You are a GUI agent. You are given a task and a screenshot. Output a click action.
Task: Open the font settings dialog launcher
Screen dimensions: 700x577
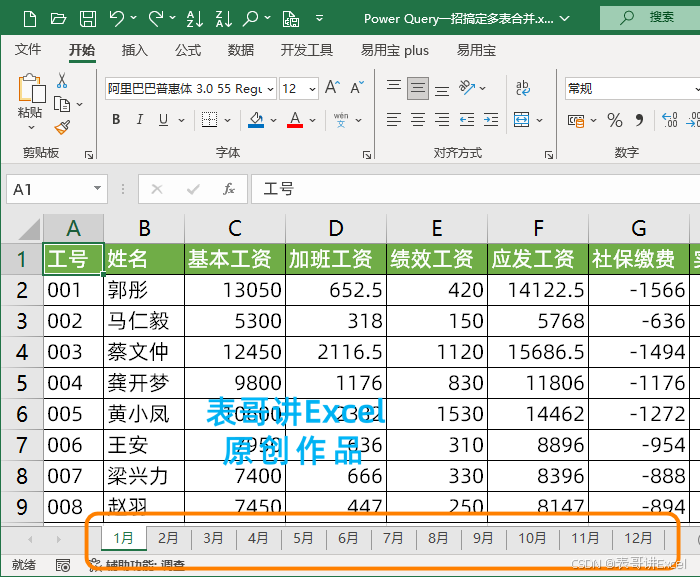click(367, 155)
